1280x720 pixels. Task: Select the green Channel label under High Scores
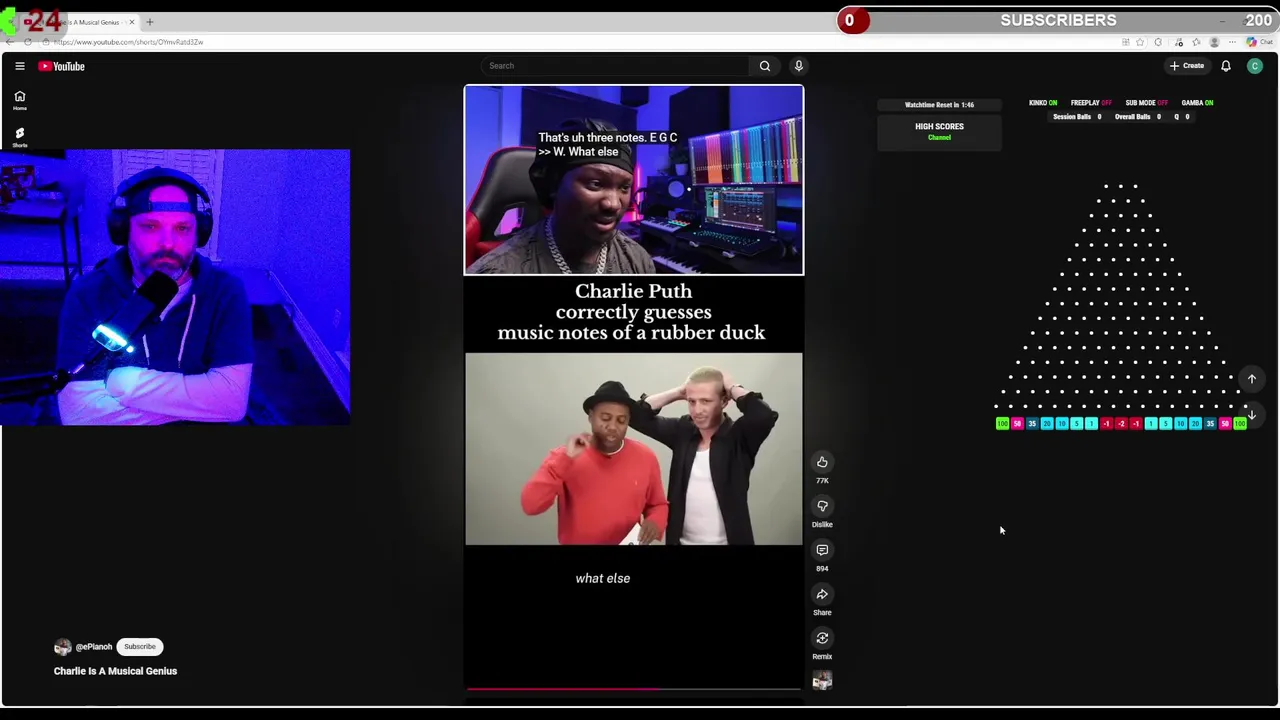[939, 138]
